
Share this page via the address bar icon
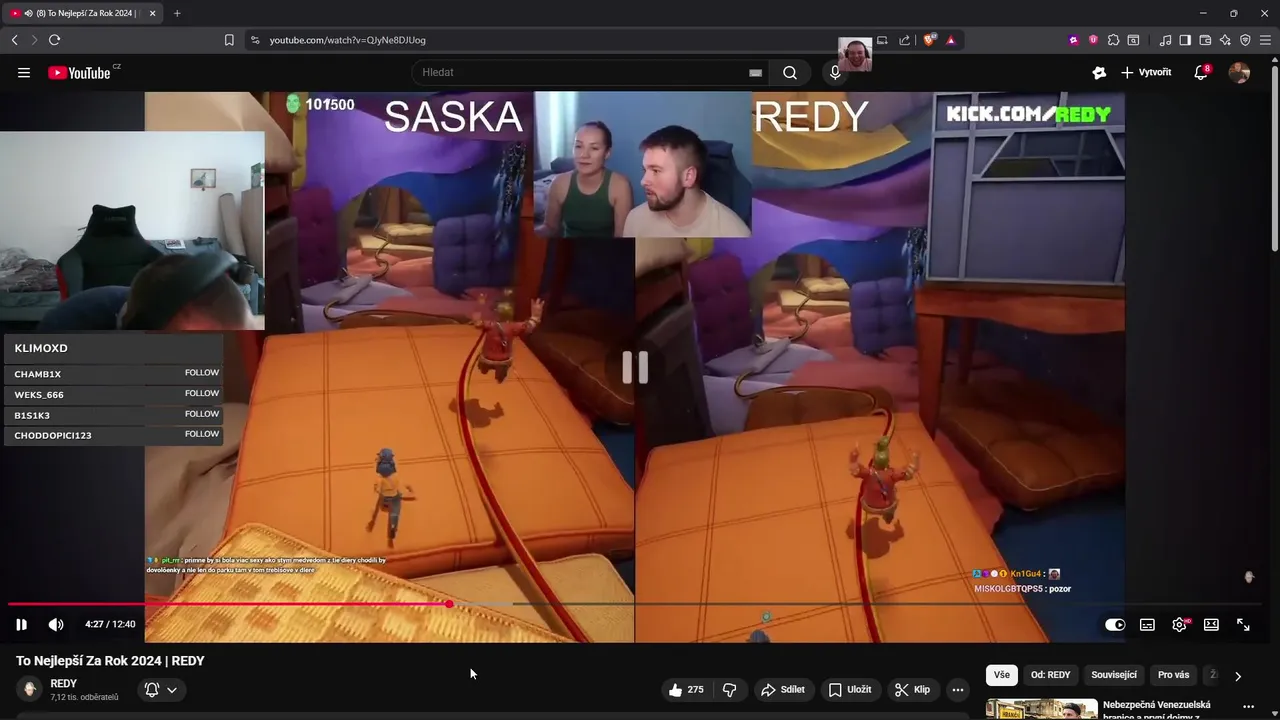tap(905, 40)
